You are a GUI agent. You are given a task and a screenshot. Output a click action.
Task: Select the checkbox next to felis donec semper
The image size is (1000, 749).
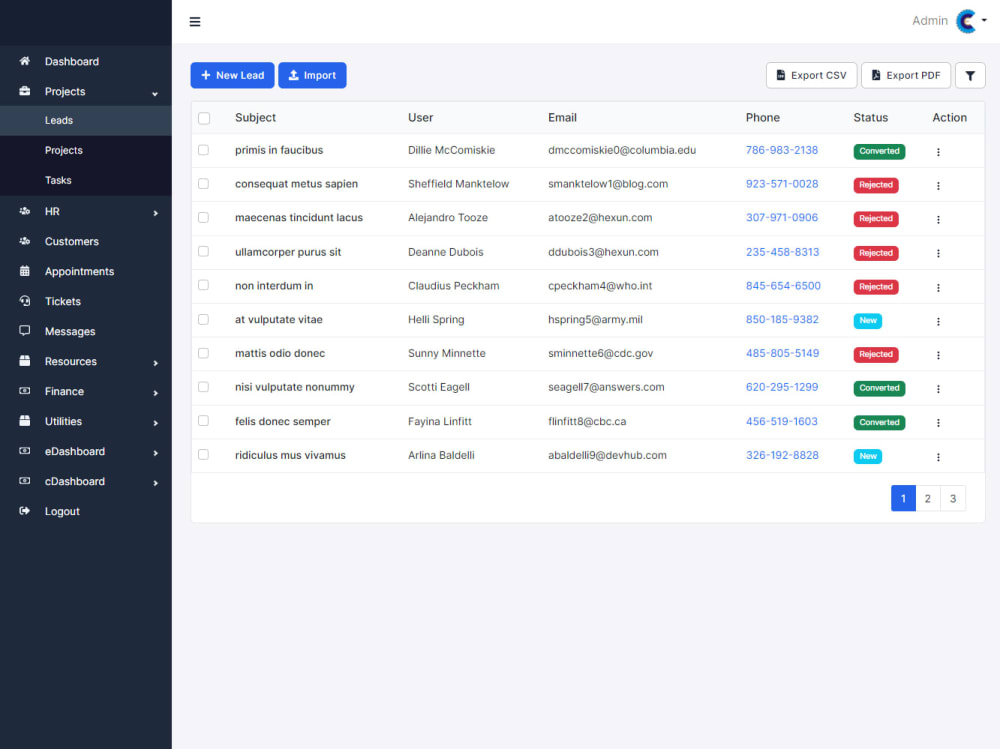[x=204, y=421]
